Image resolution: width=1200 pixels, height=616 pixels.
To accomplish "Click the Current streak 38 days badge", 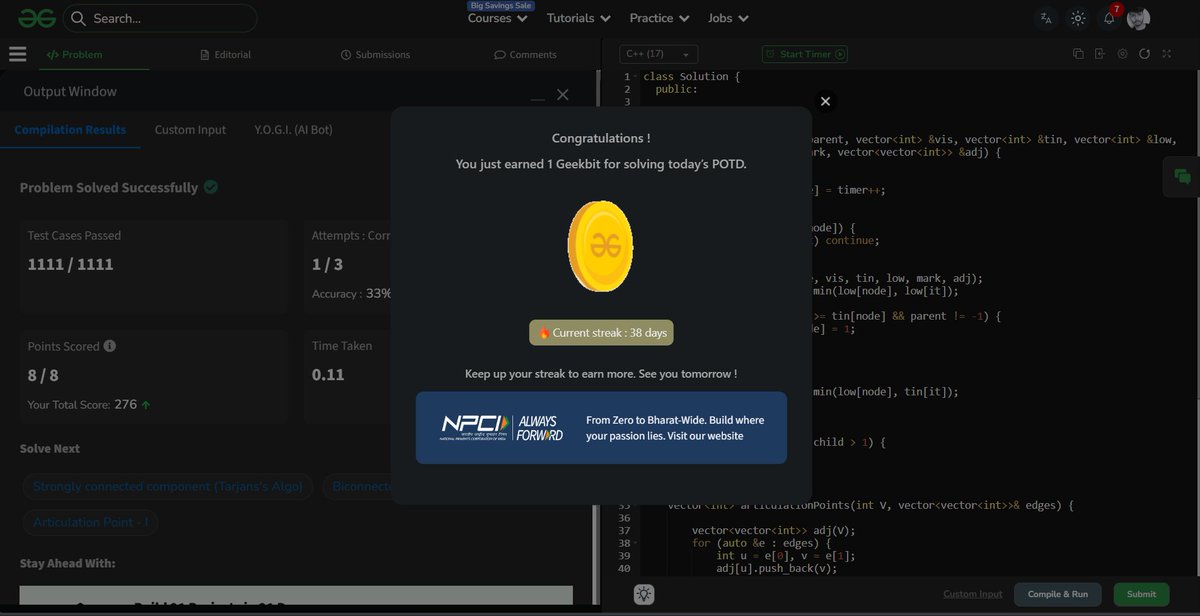I will [602, 333].
